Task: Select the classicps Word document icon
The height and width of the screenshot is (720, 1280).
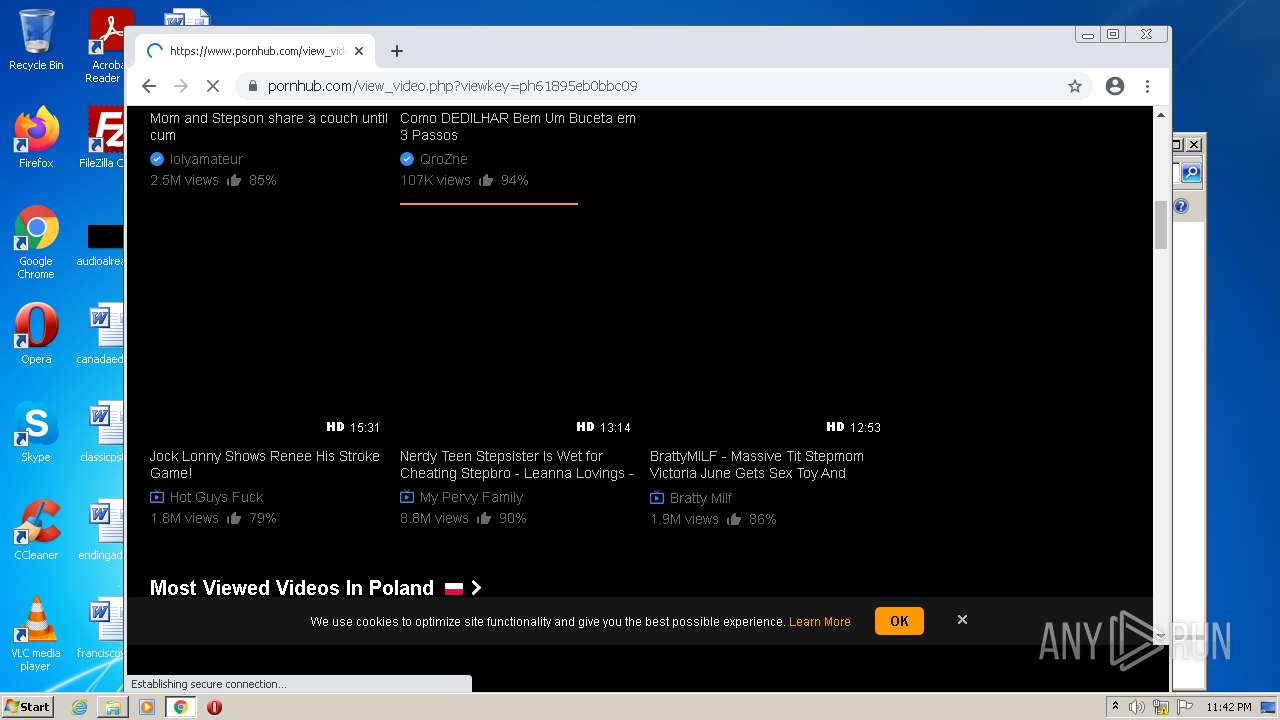Action: (x=102, y=431)
